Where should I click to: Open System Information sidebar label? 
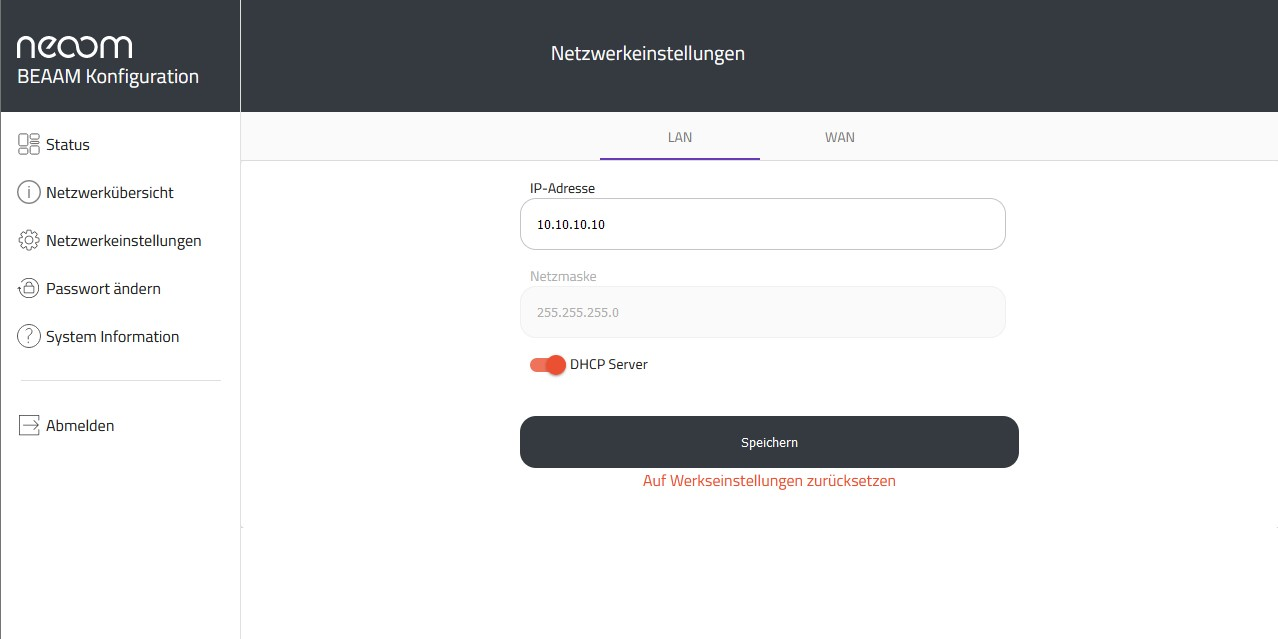tap(112, 337)
